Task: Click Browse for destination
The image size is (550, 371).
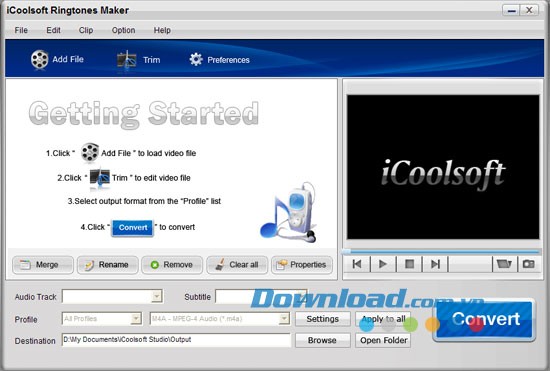Action: [323, 340]
